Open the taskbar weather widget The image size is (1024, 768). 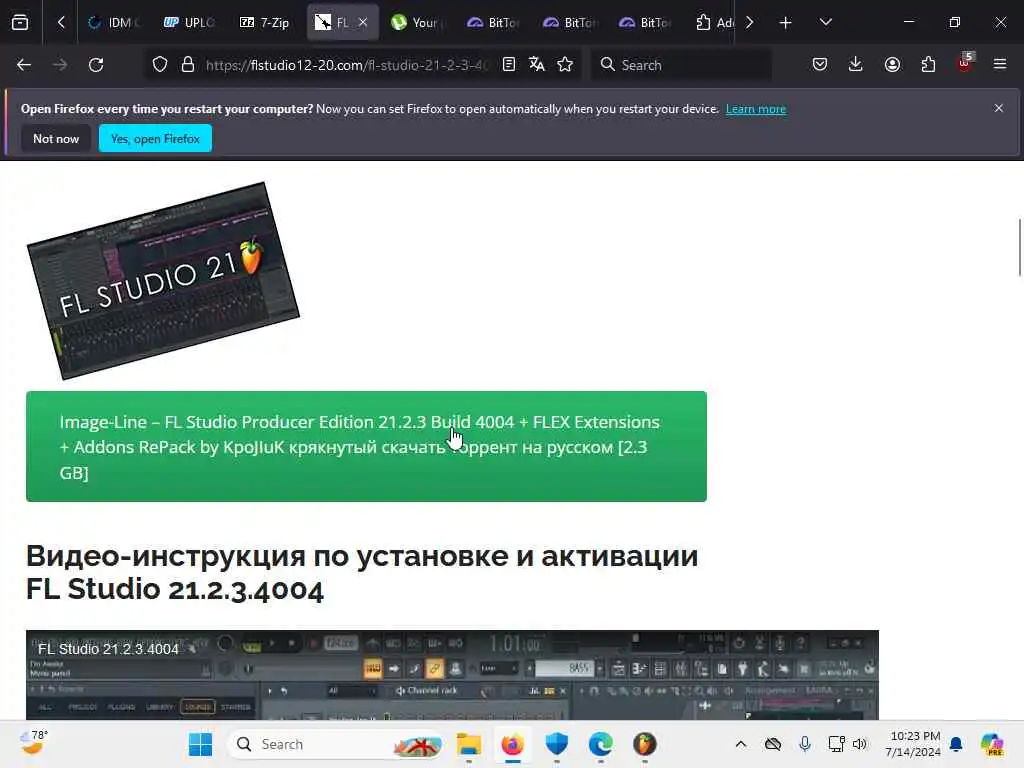coord(33,743)
